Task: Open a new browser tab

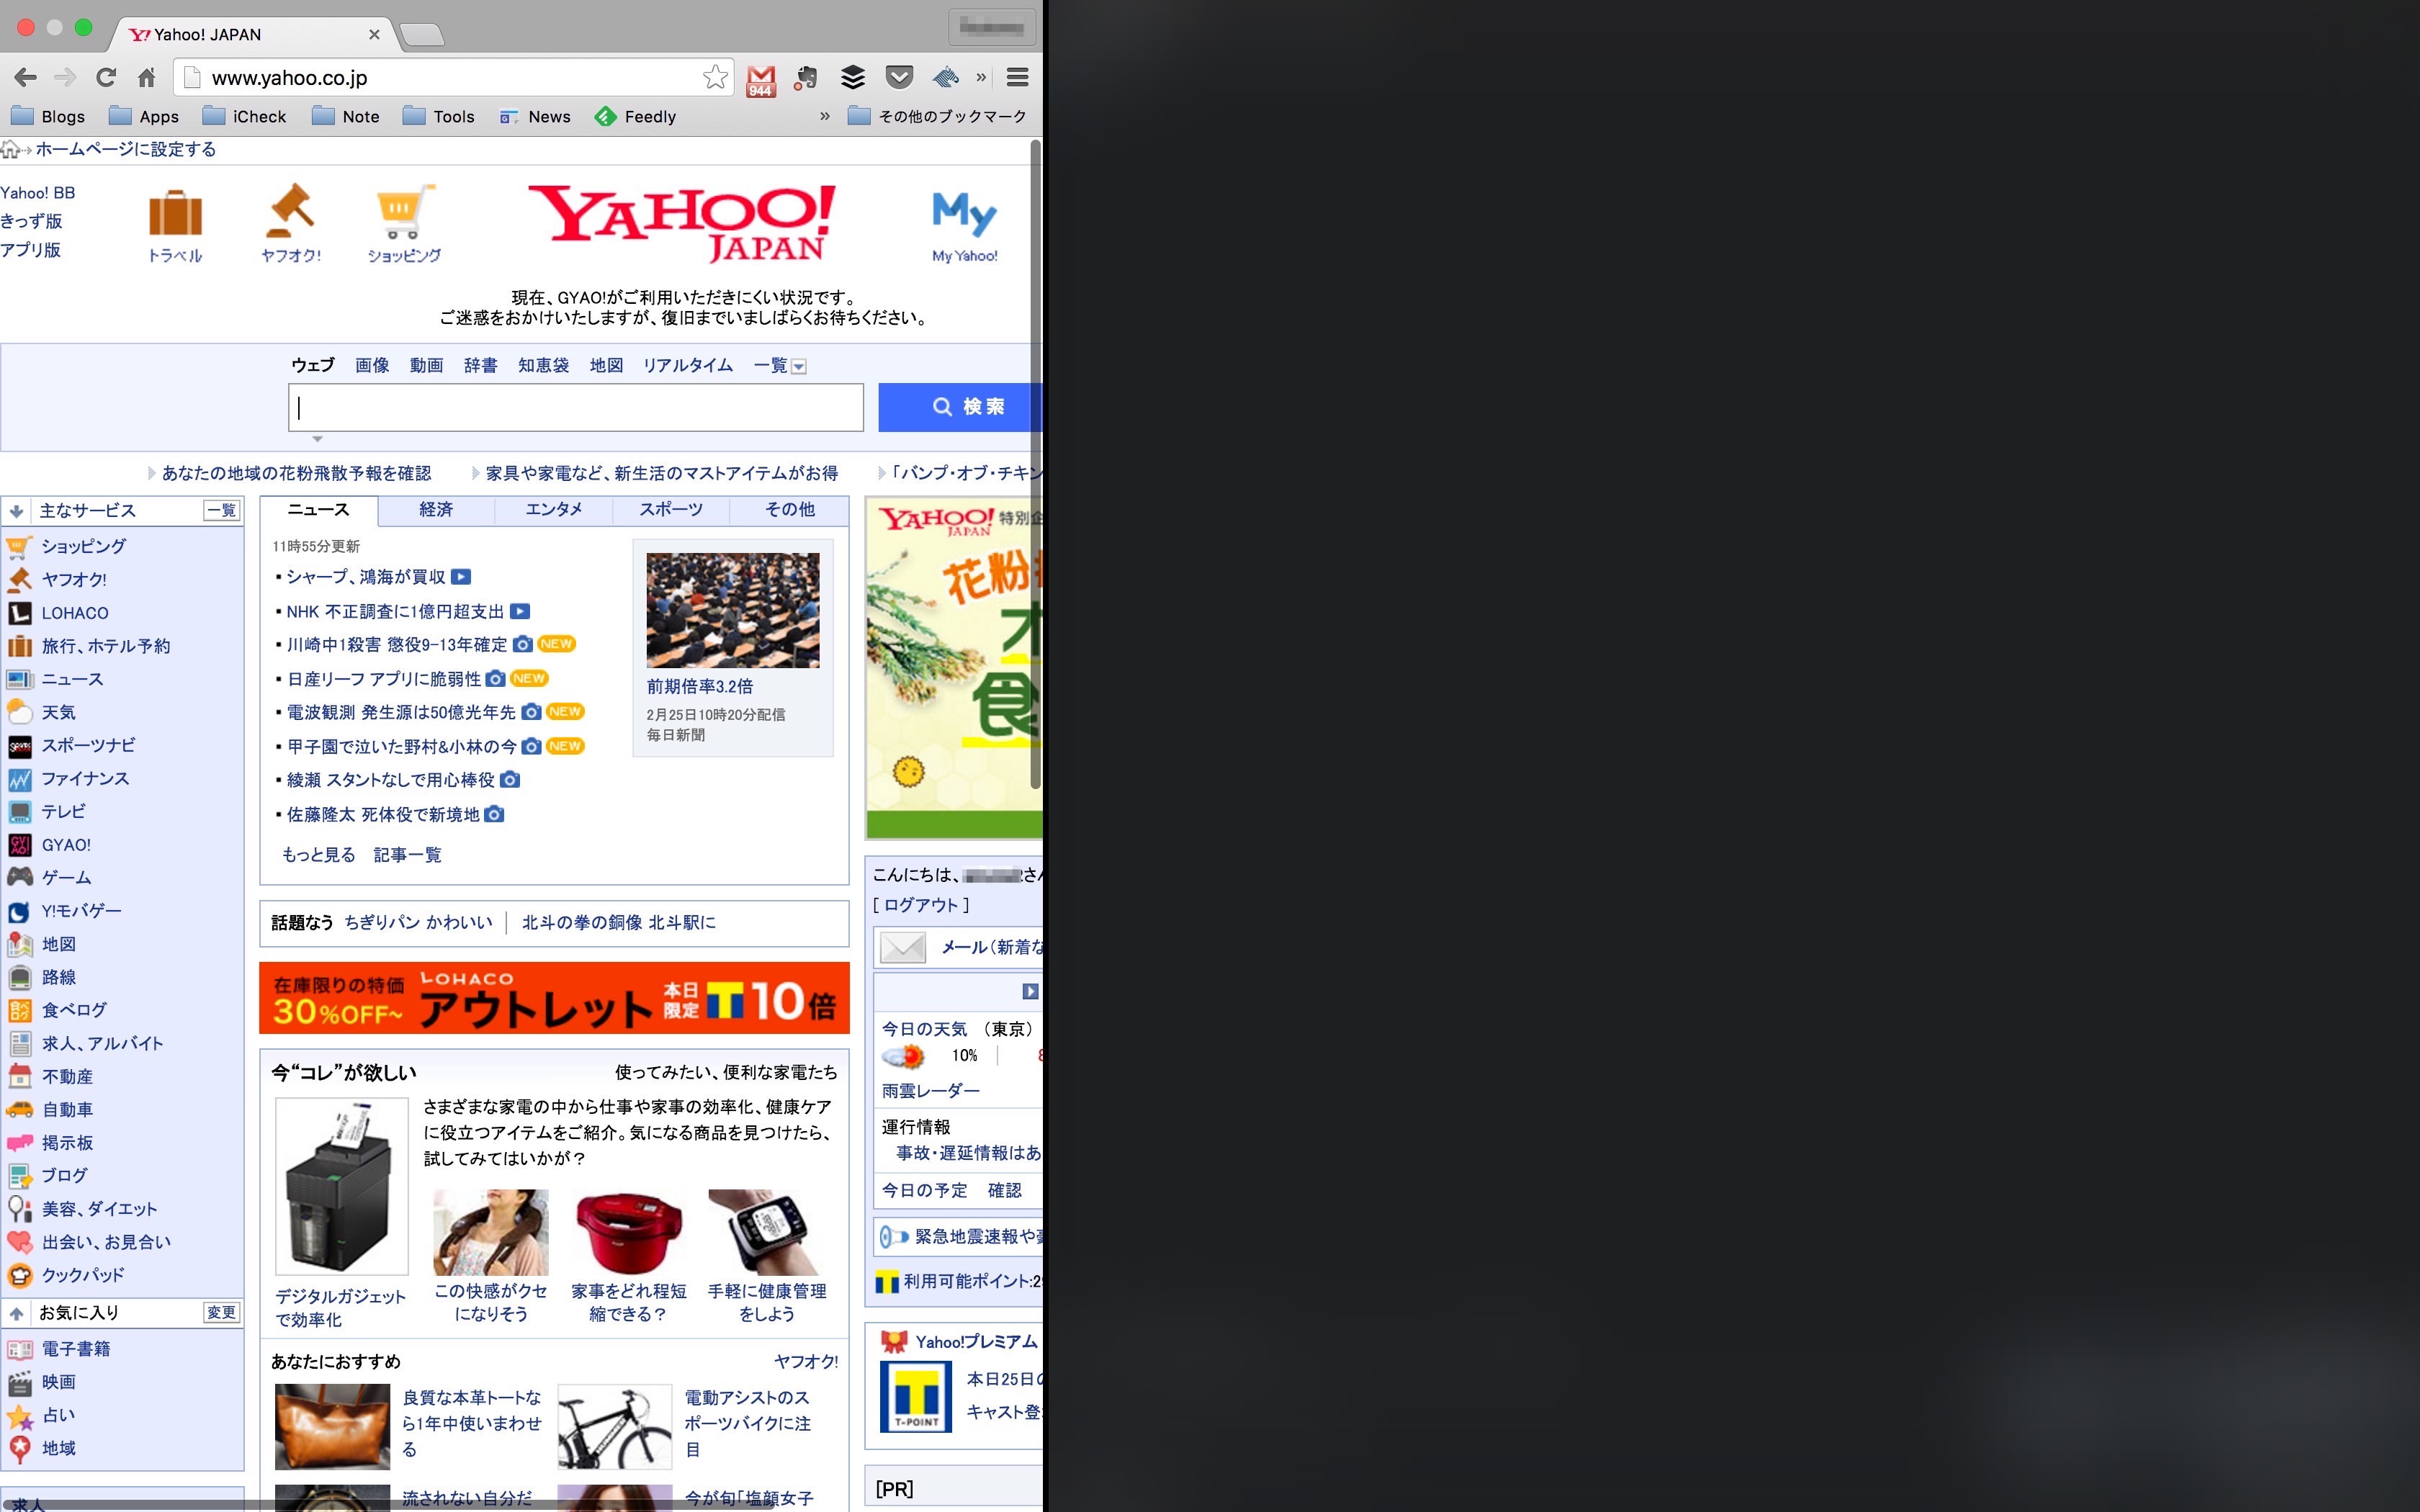Action: [422, 35]
